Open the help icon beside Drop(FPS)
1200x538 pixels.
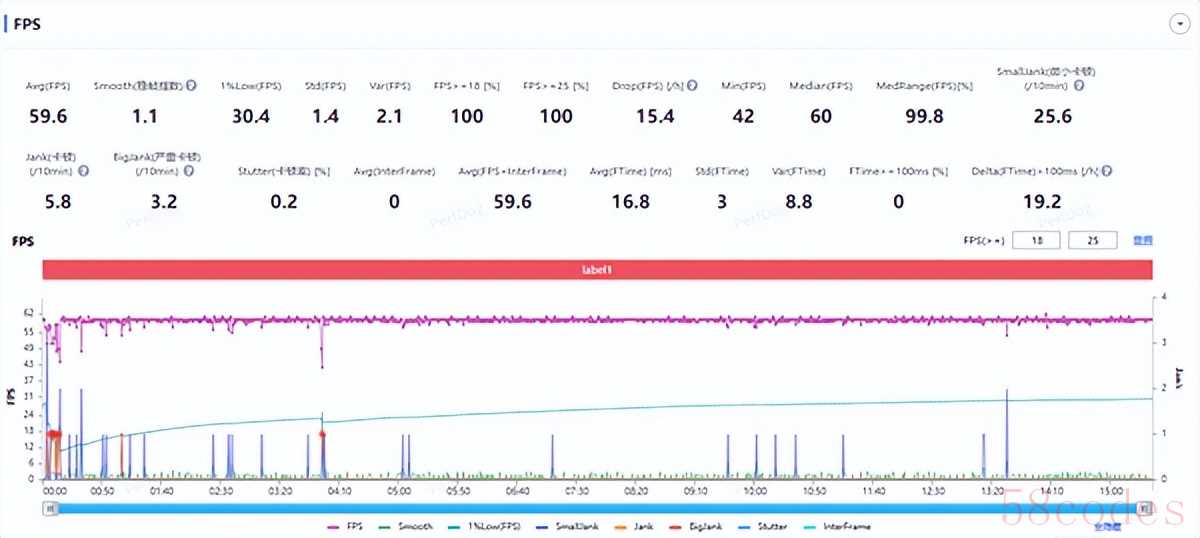click(692, 86)
